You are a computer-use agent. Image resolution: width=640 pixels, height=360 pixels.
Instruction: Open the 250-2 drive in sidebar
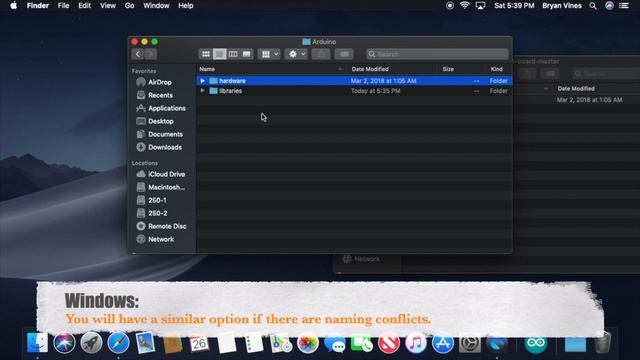[158, 213]
